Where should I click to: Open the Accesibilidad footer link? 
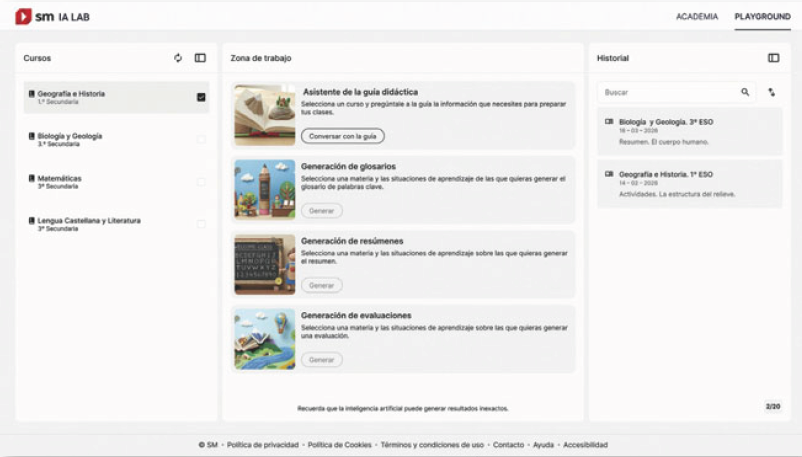pos(585,445)
